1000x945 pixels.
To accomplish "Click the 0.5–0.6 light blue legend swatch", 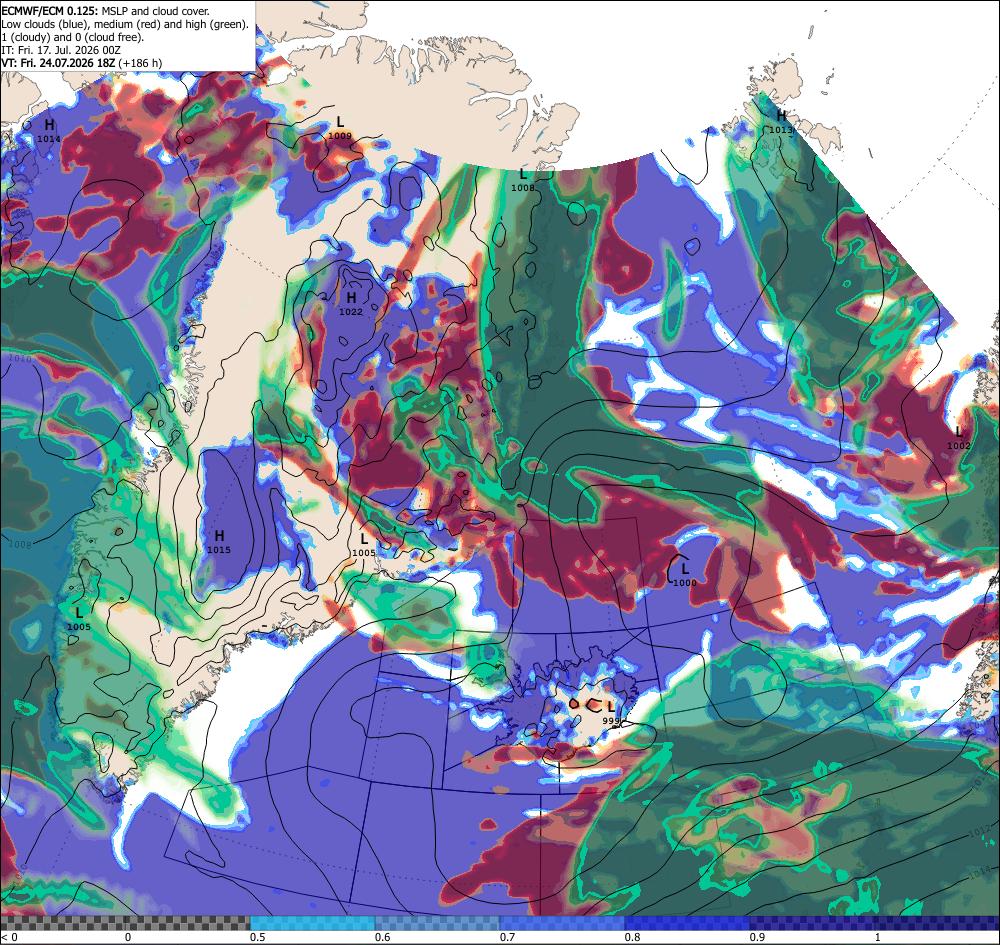I will coord(312,923).
